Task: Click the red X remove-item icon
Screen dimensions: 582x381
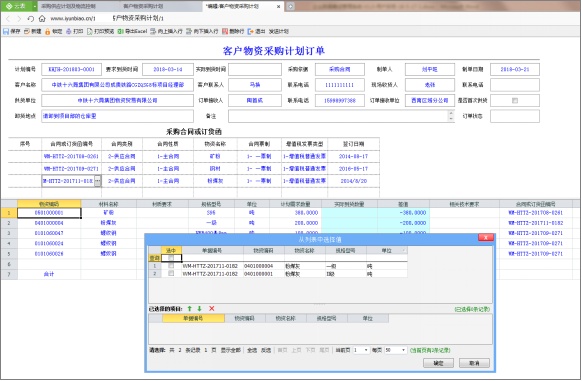Action: pos(212,309)
